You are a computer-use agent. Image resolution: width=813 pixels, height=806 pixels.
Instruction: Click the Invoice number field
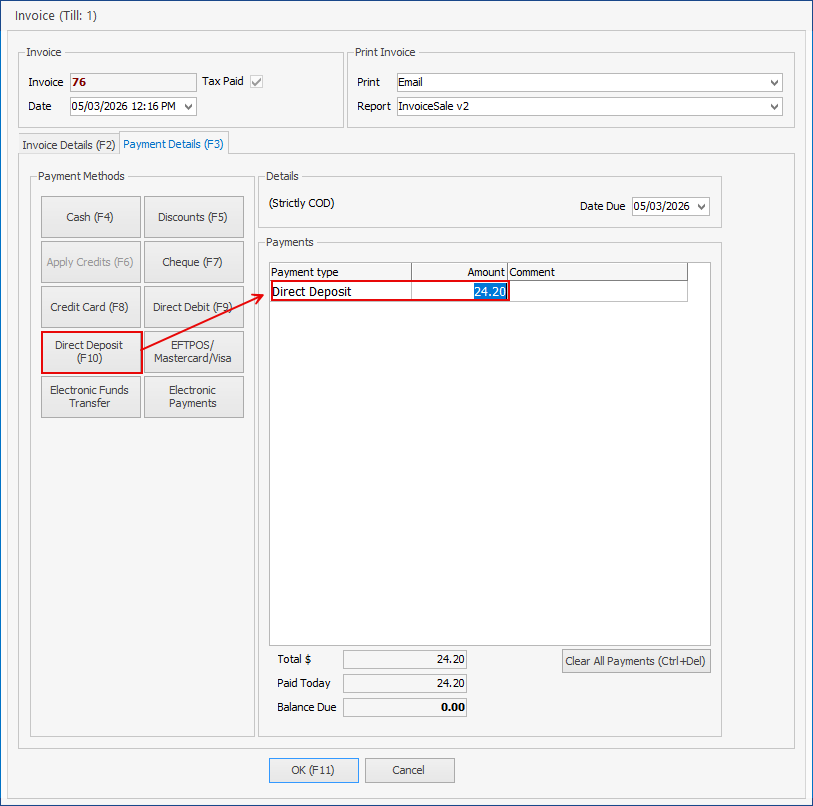133,82
